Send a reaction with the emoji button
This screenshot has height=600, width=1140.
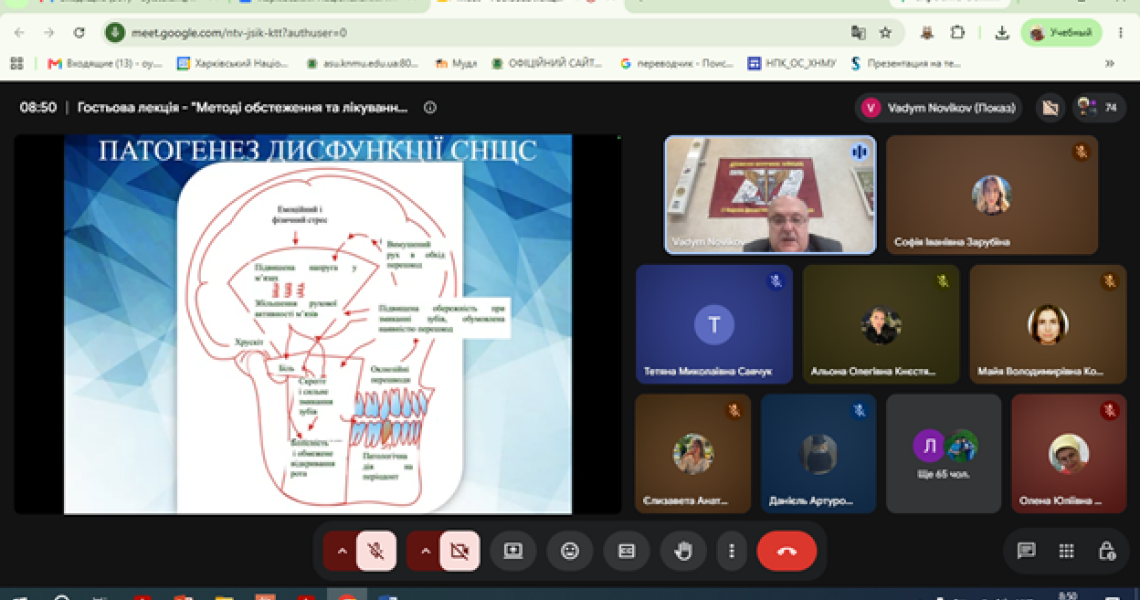(x=570, y=551)
